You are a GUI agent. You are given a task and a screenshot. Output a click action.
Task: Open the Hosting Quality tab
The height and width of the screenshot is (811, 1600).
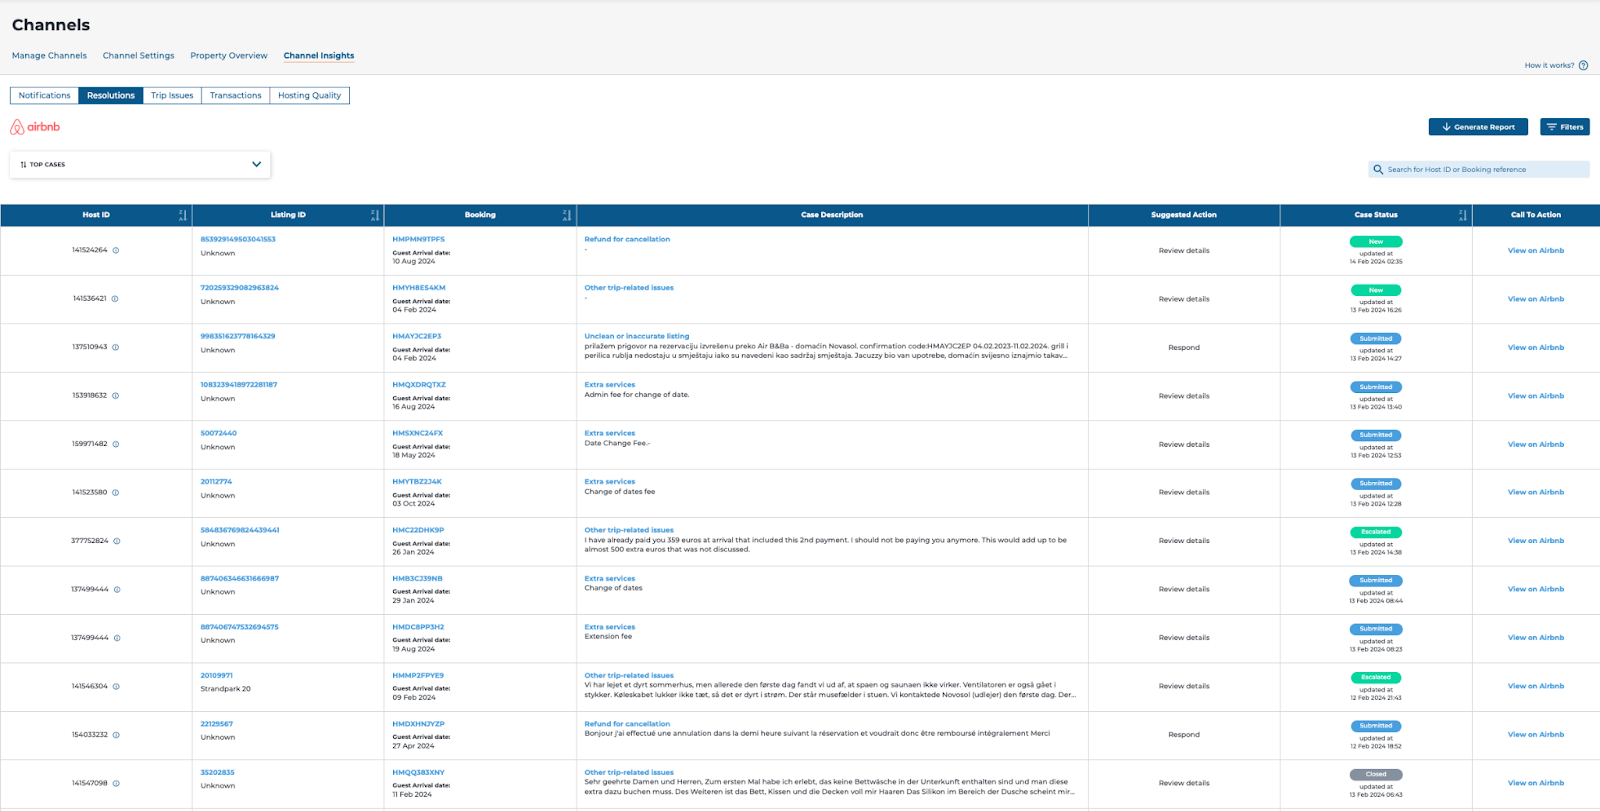[309, 96]
